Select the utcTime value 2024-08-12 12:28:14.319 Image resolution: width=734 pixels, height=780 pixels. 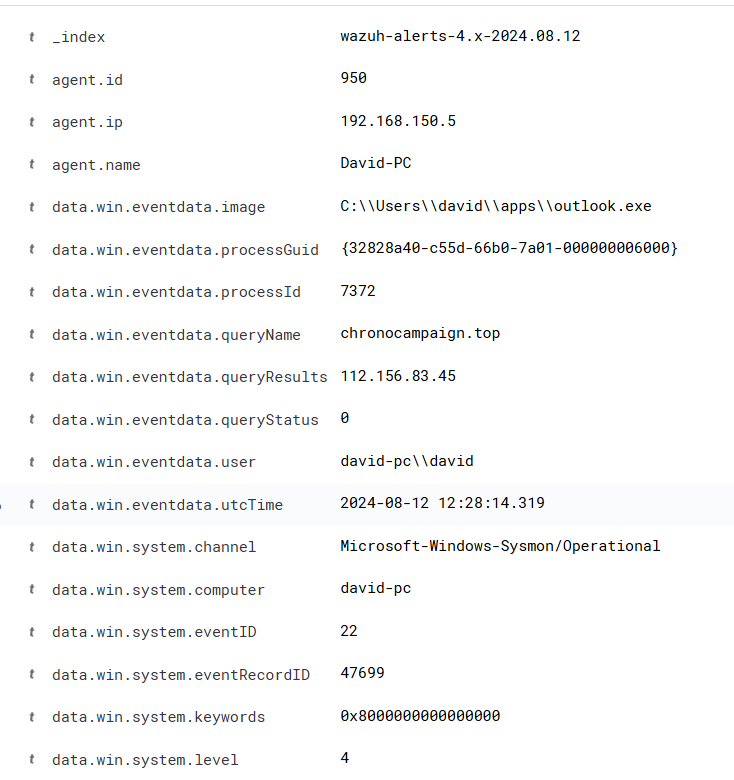coord(442,503)
